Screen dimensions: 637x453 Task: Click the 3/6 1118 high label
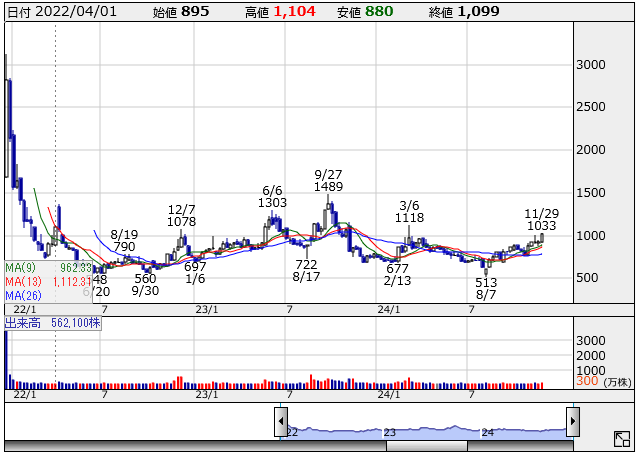409,211
